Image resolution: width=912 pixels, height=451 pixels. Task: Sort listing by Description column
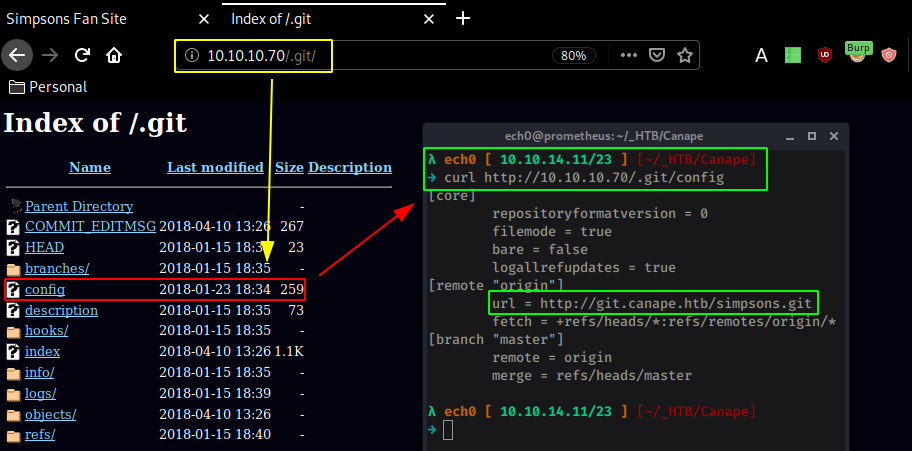coord(350,168)
